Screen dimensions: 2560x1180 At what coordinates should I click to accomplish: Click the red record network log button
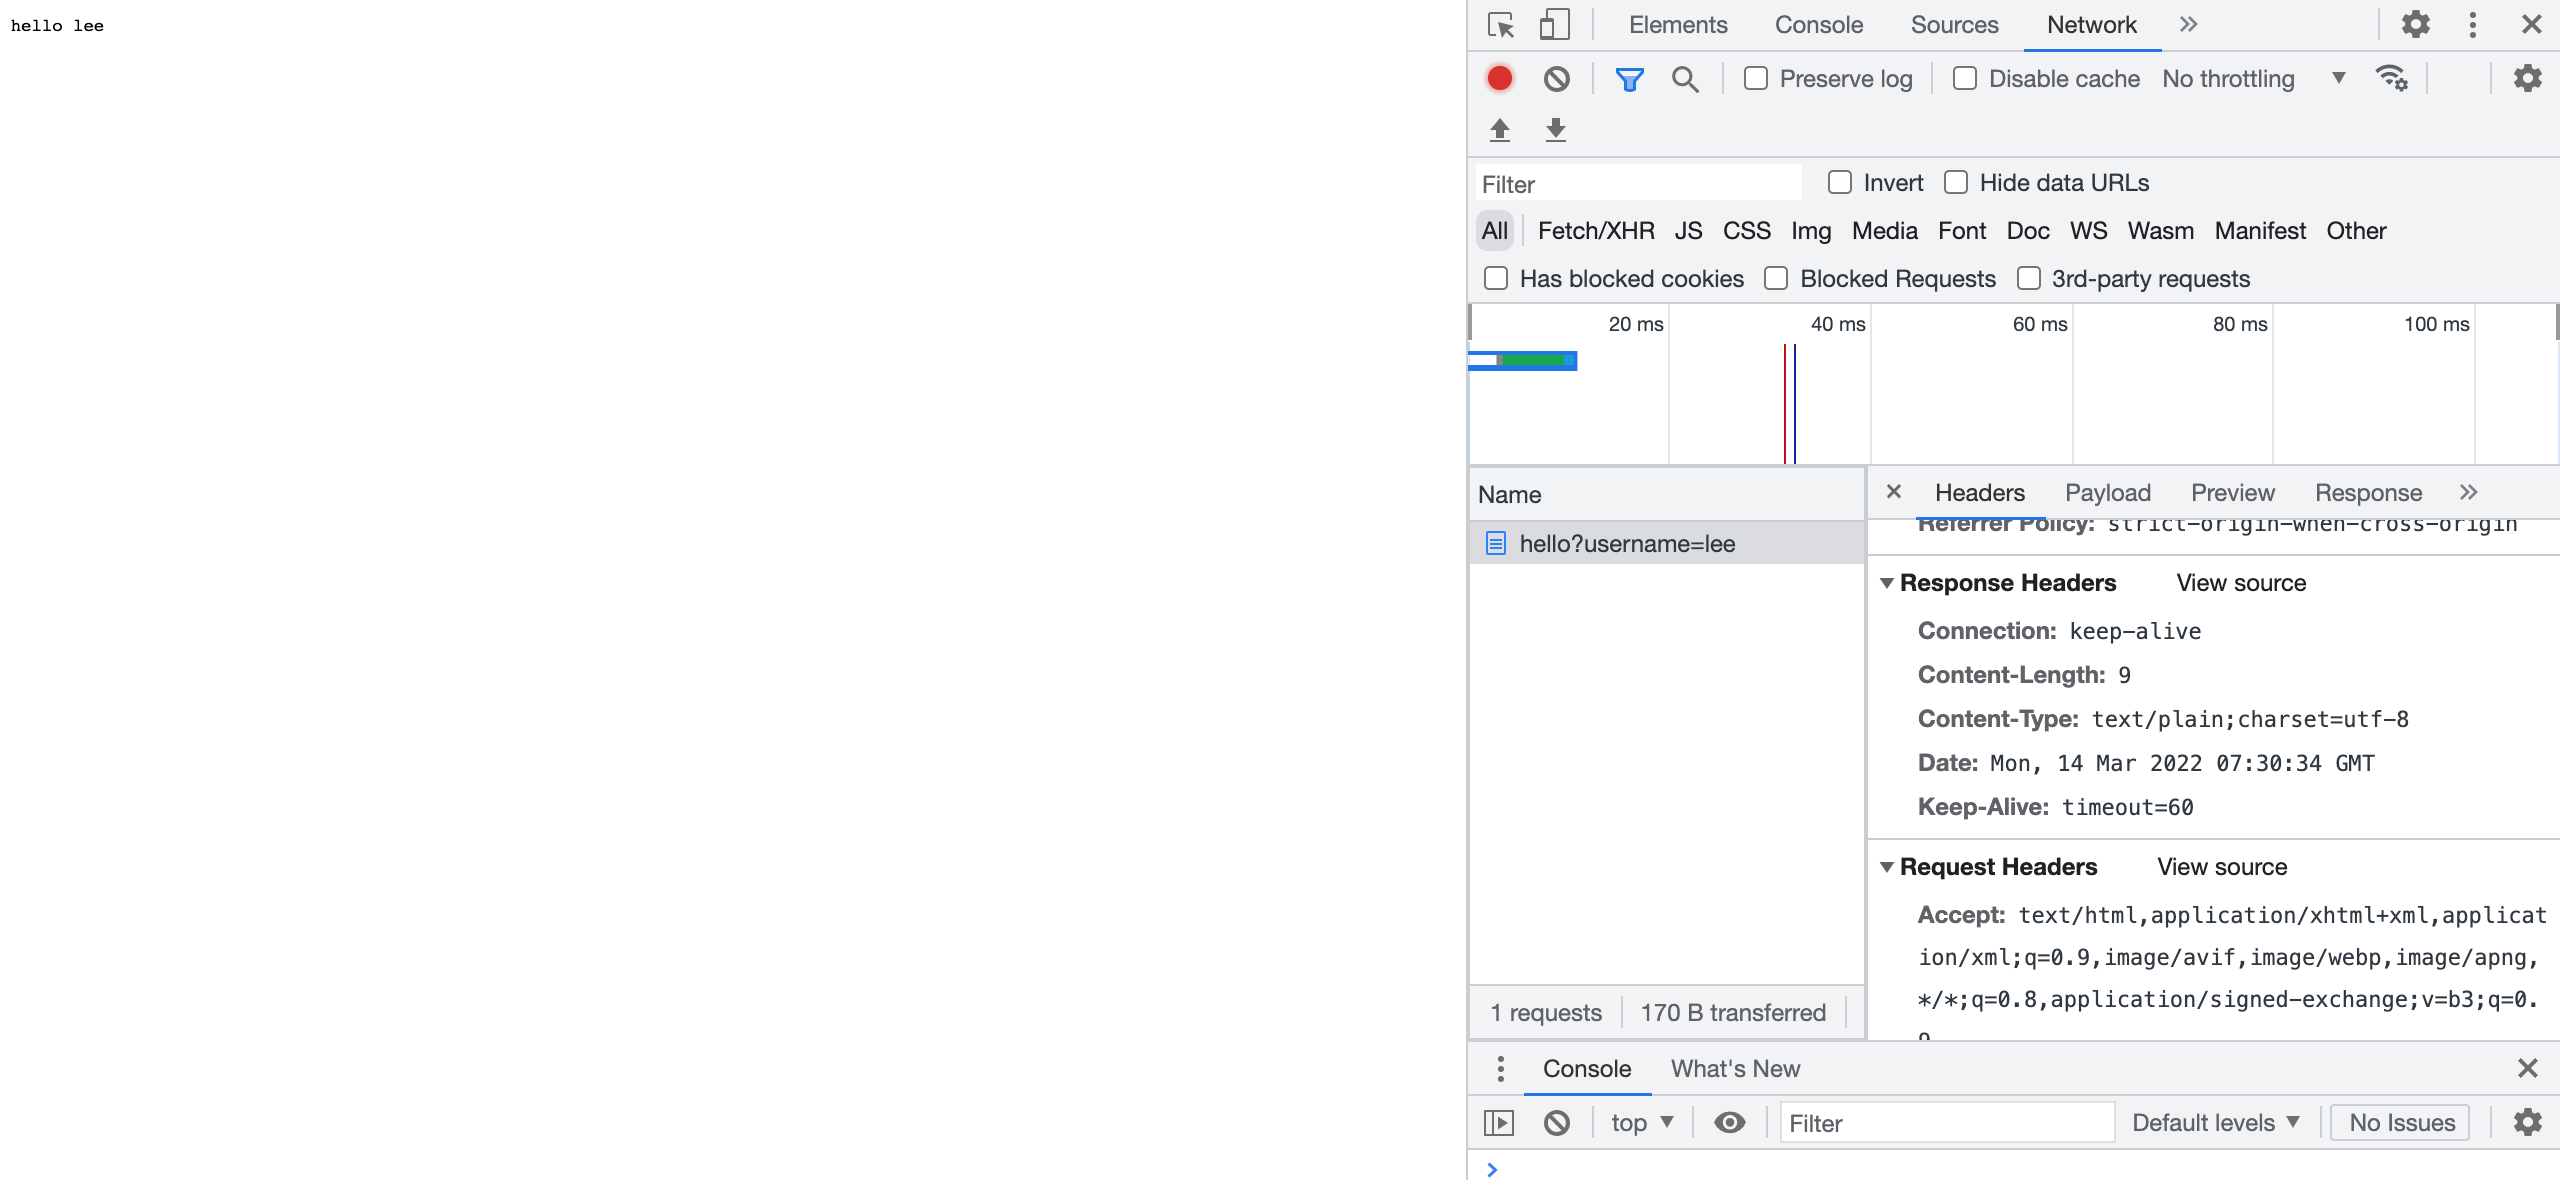[x=1499, y=79]
